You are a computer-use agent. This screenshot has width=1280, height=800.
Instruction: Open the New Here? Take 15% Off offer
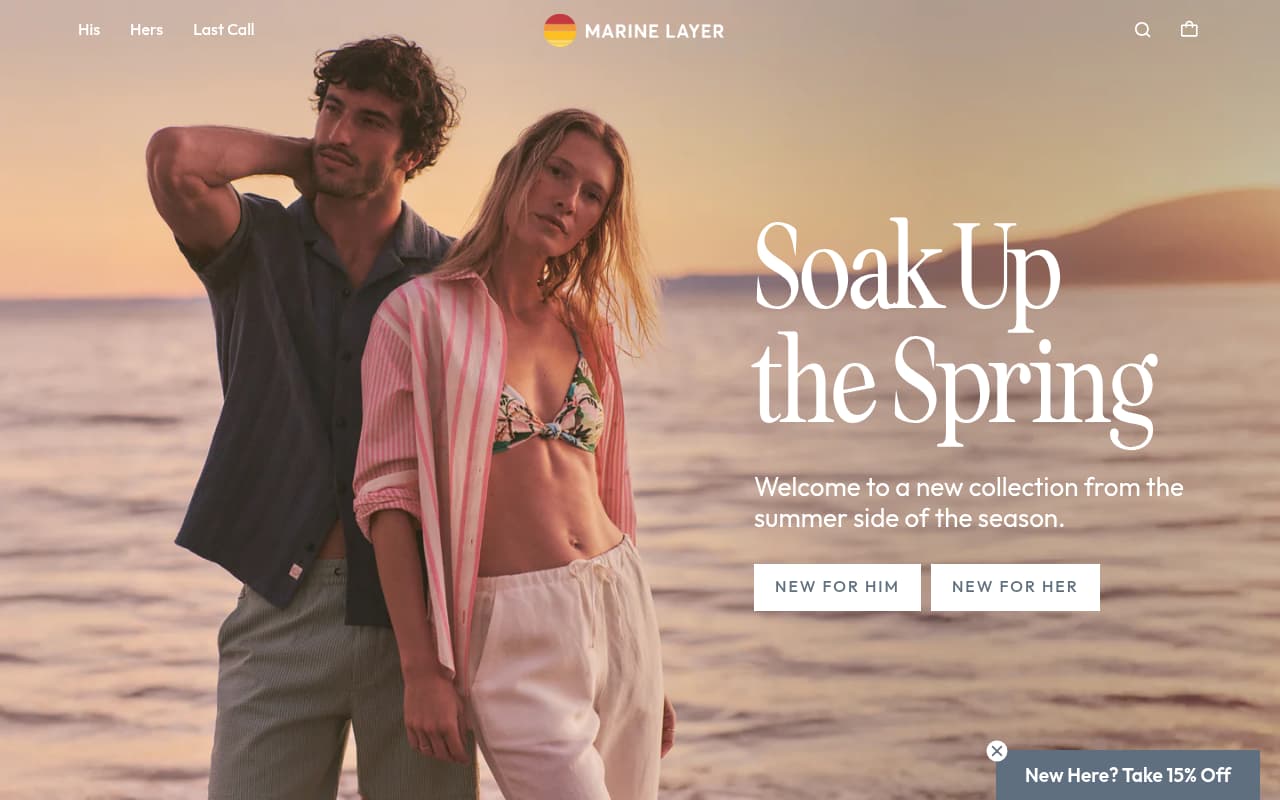click(1128, 775)
